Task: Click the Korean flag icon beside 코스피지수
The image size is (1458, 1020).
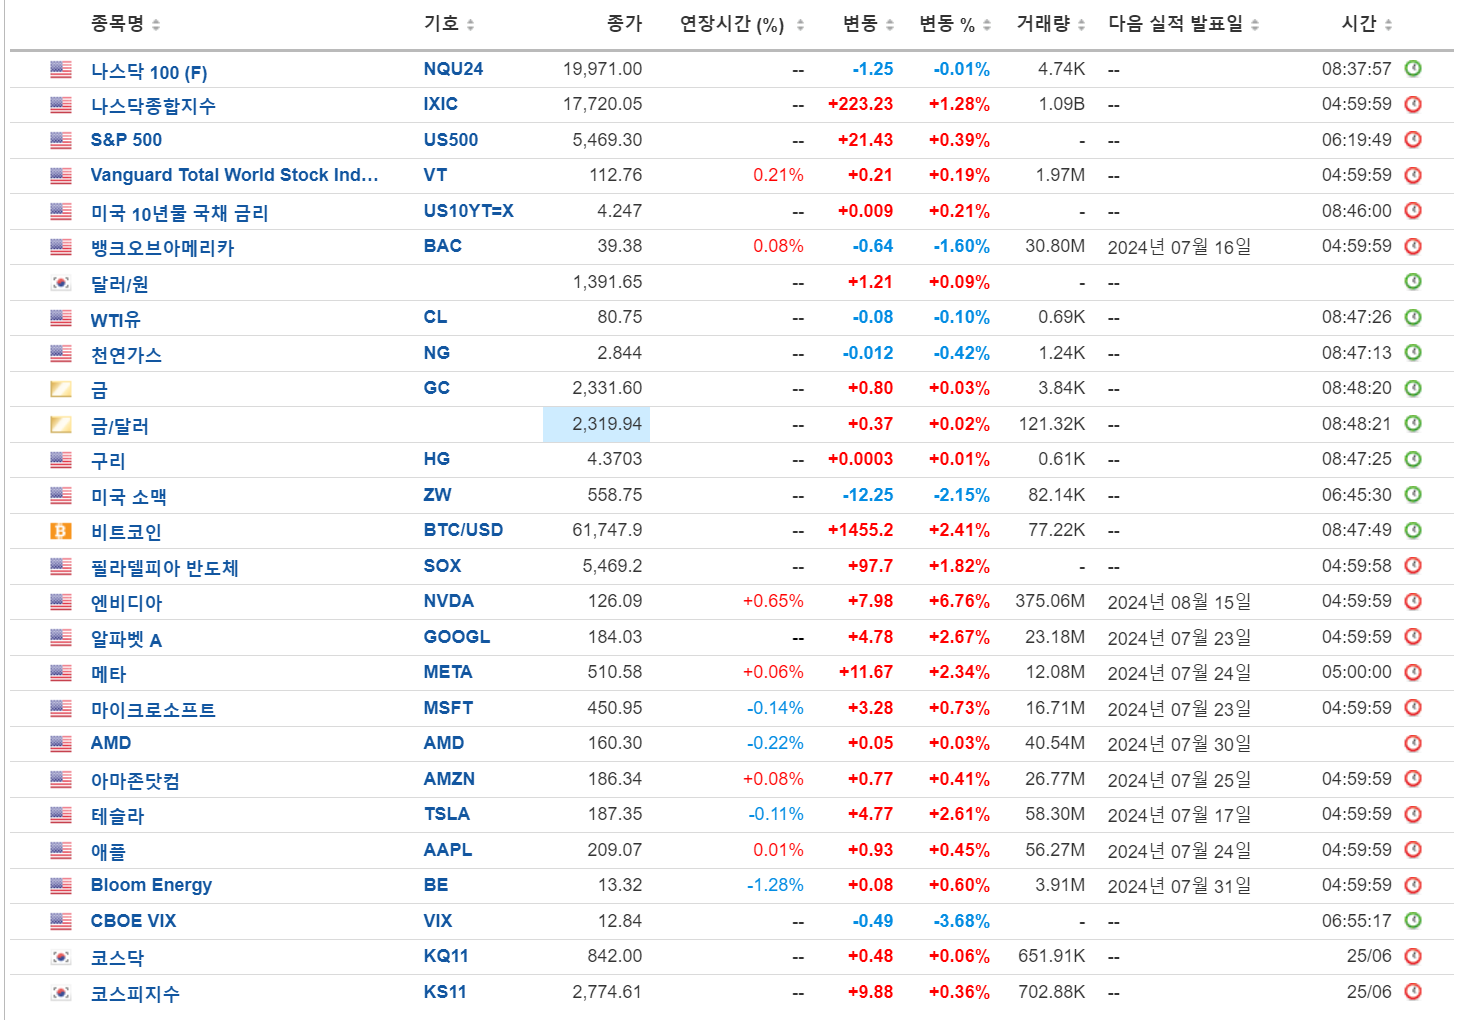Action: click(61, 993)
